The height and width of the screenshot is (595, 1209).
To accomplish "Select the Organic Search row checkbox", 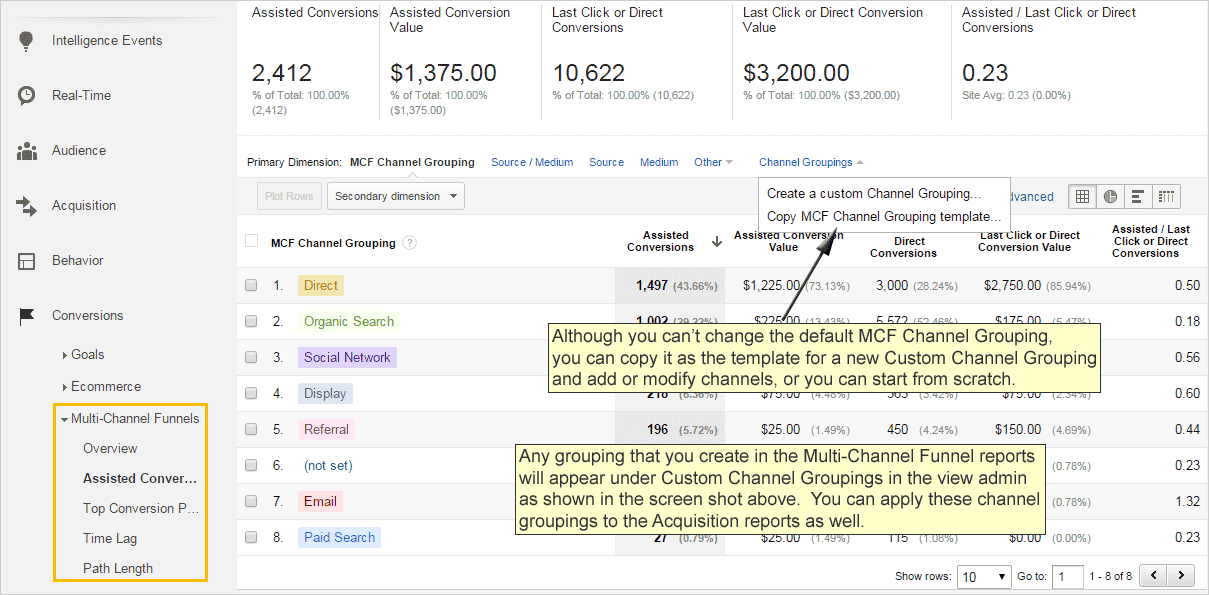I will point(251,322).
